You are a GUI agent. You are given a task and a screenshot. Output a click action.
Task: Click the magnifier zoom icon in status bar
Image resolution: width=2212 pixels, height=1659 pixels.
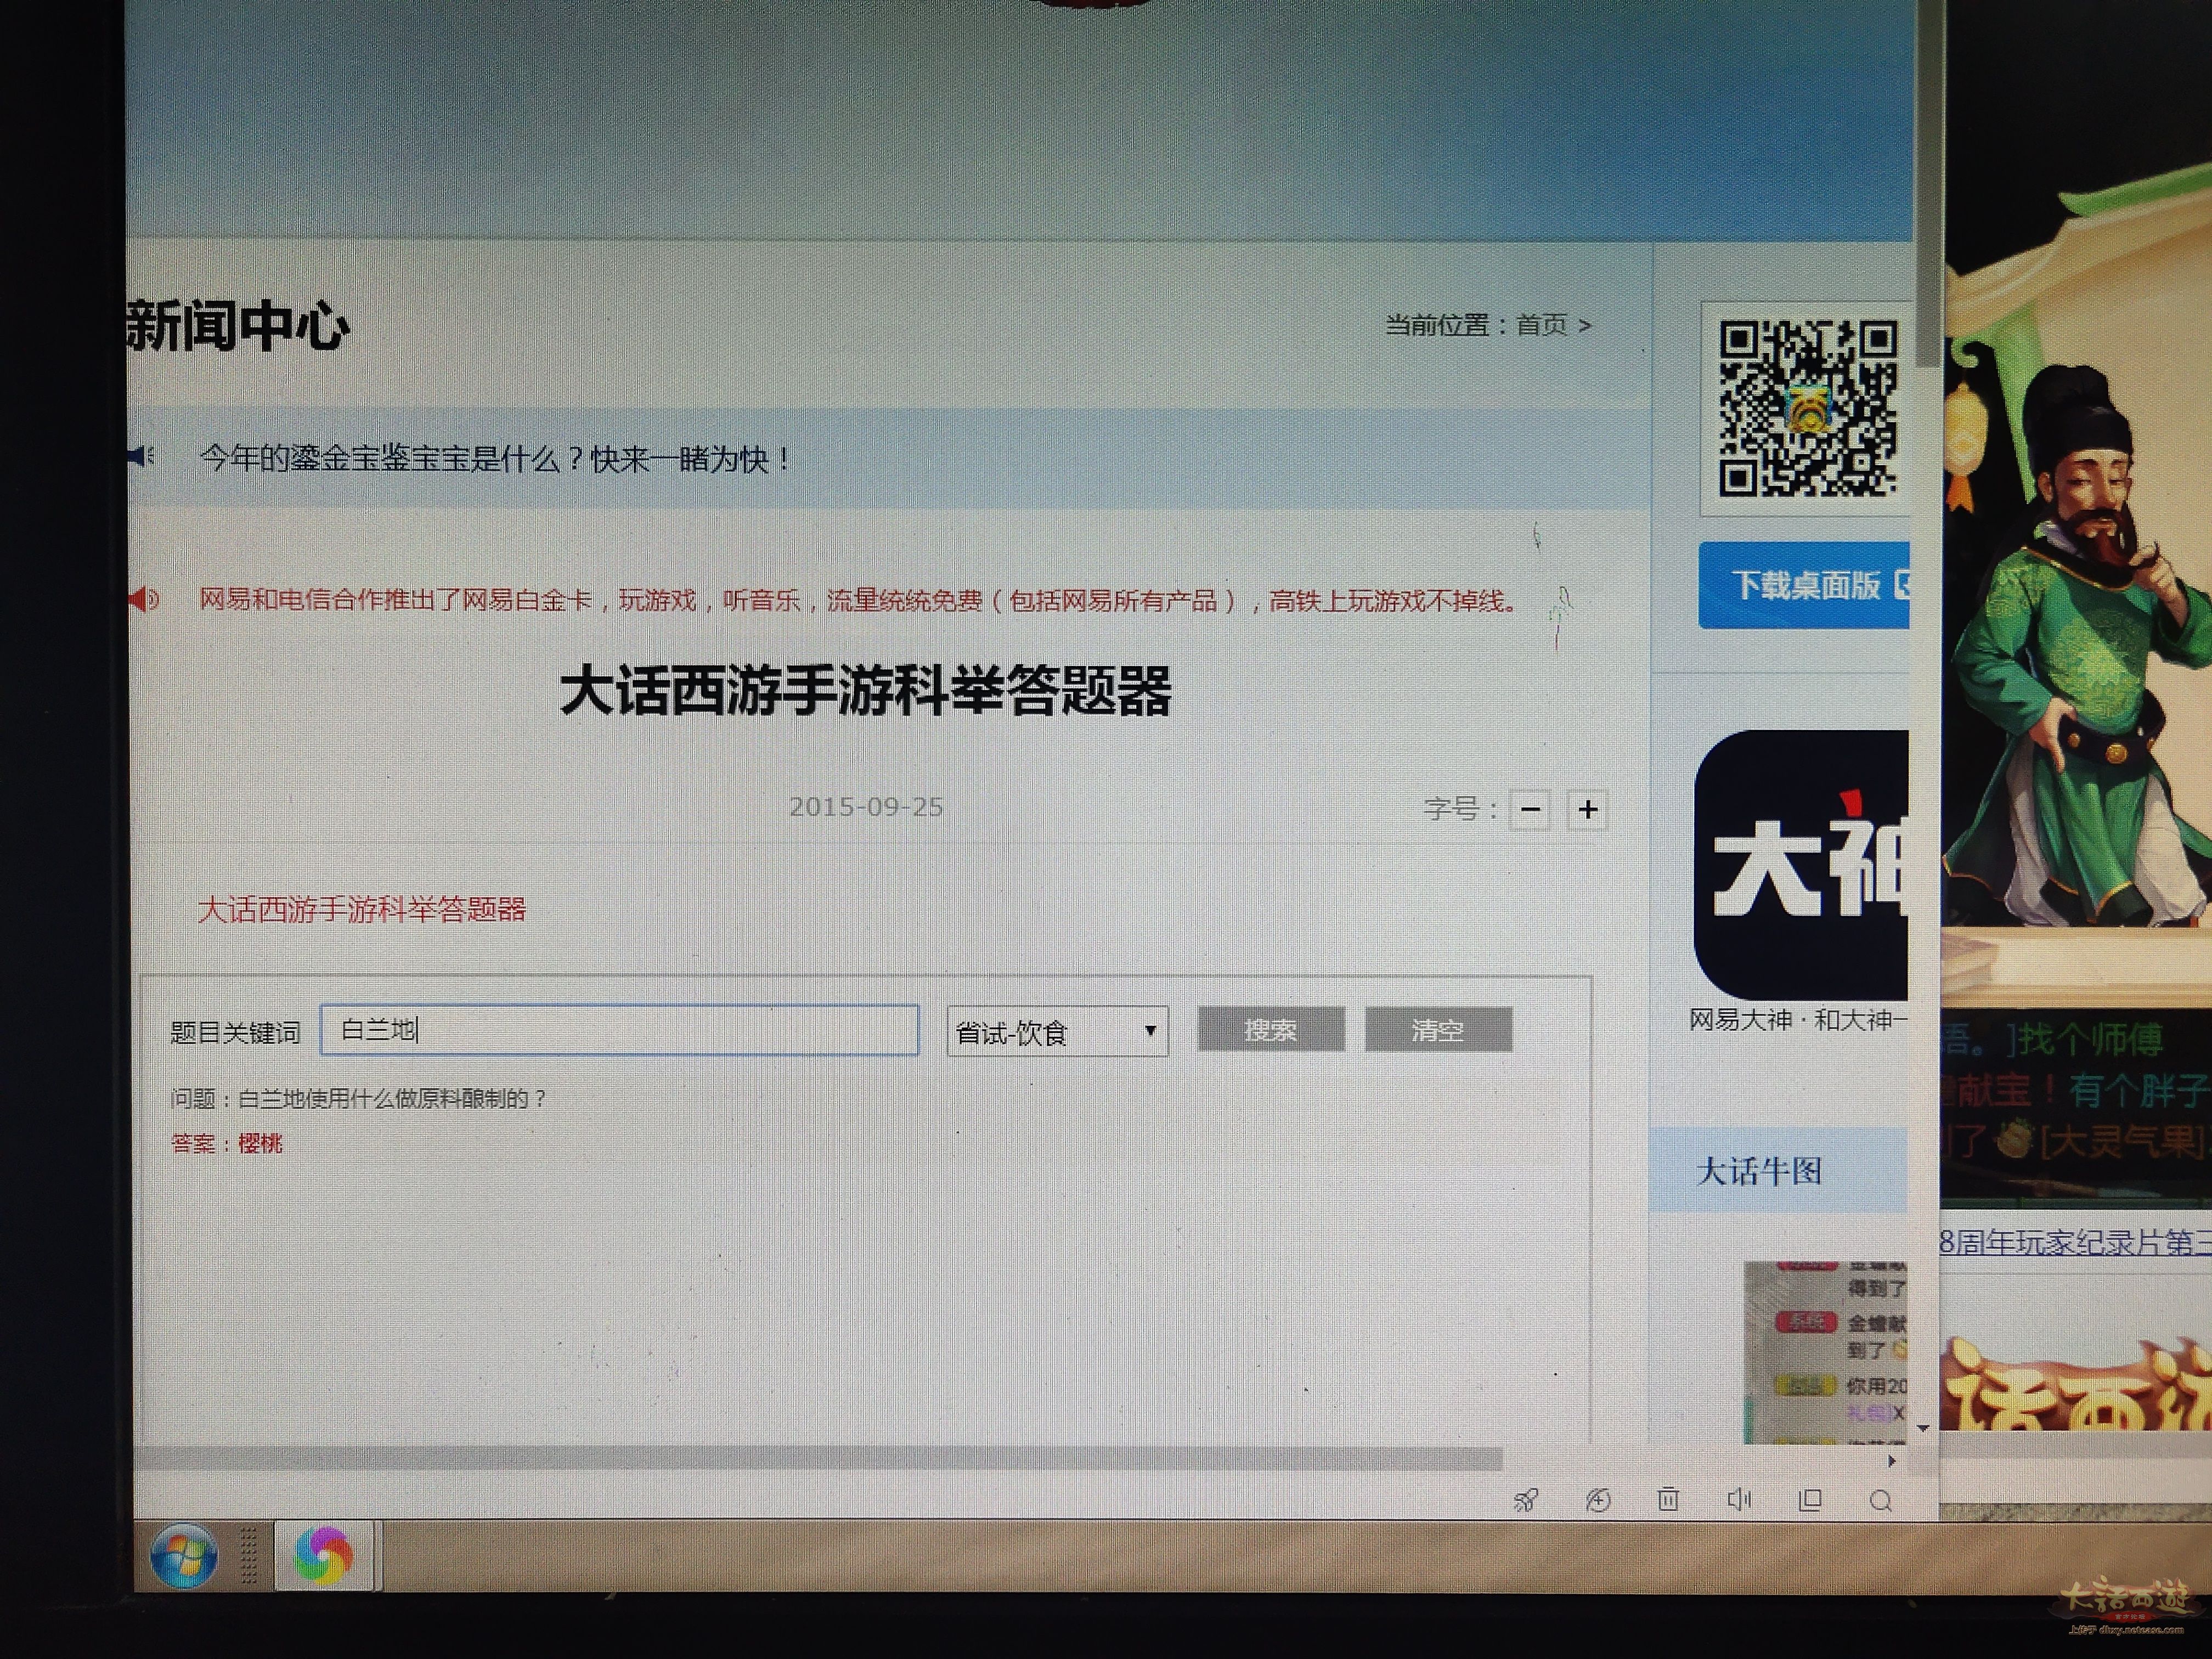[x=1881, y=1501]
